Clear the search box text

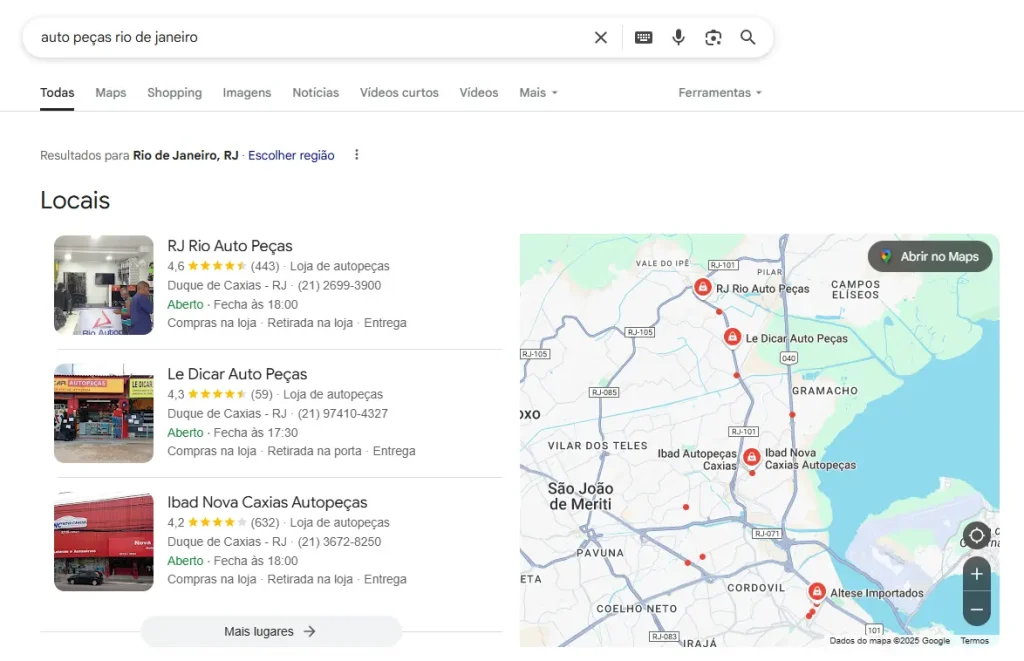(601, 37)
